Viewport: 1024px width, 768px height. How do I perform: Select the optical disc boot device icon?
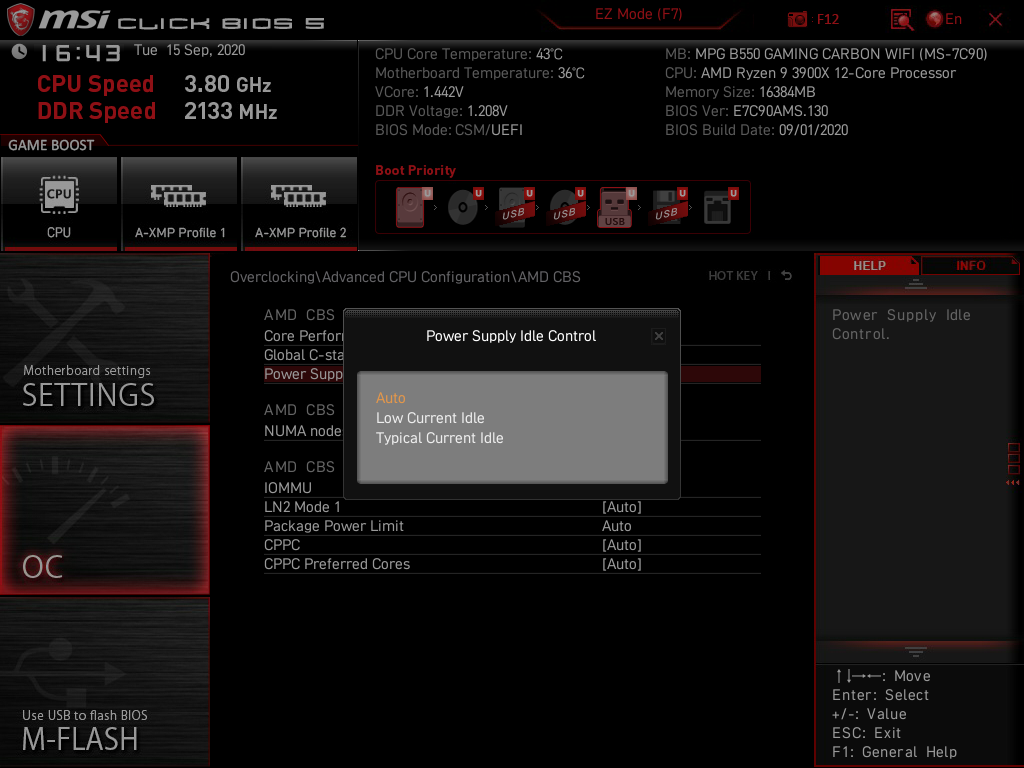click(464, 207)
